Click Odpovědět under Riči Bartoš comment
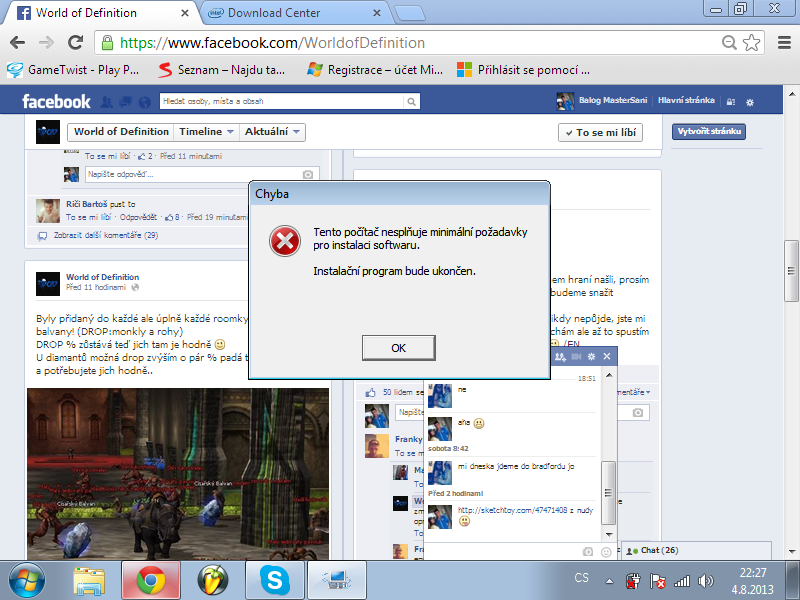Viewport: 800px width, 600px height. (138, 217)
